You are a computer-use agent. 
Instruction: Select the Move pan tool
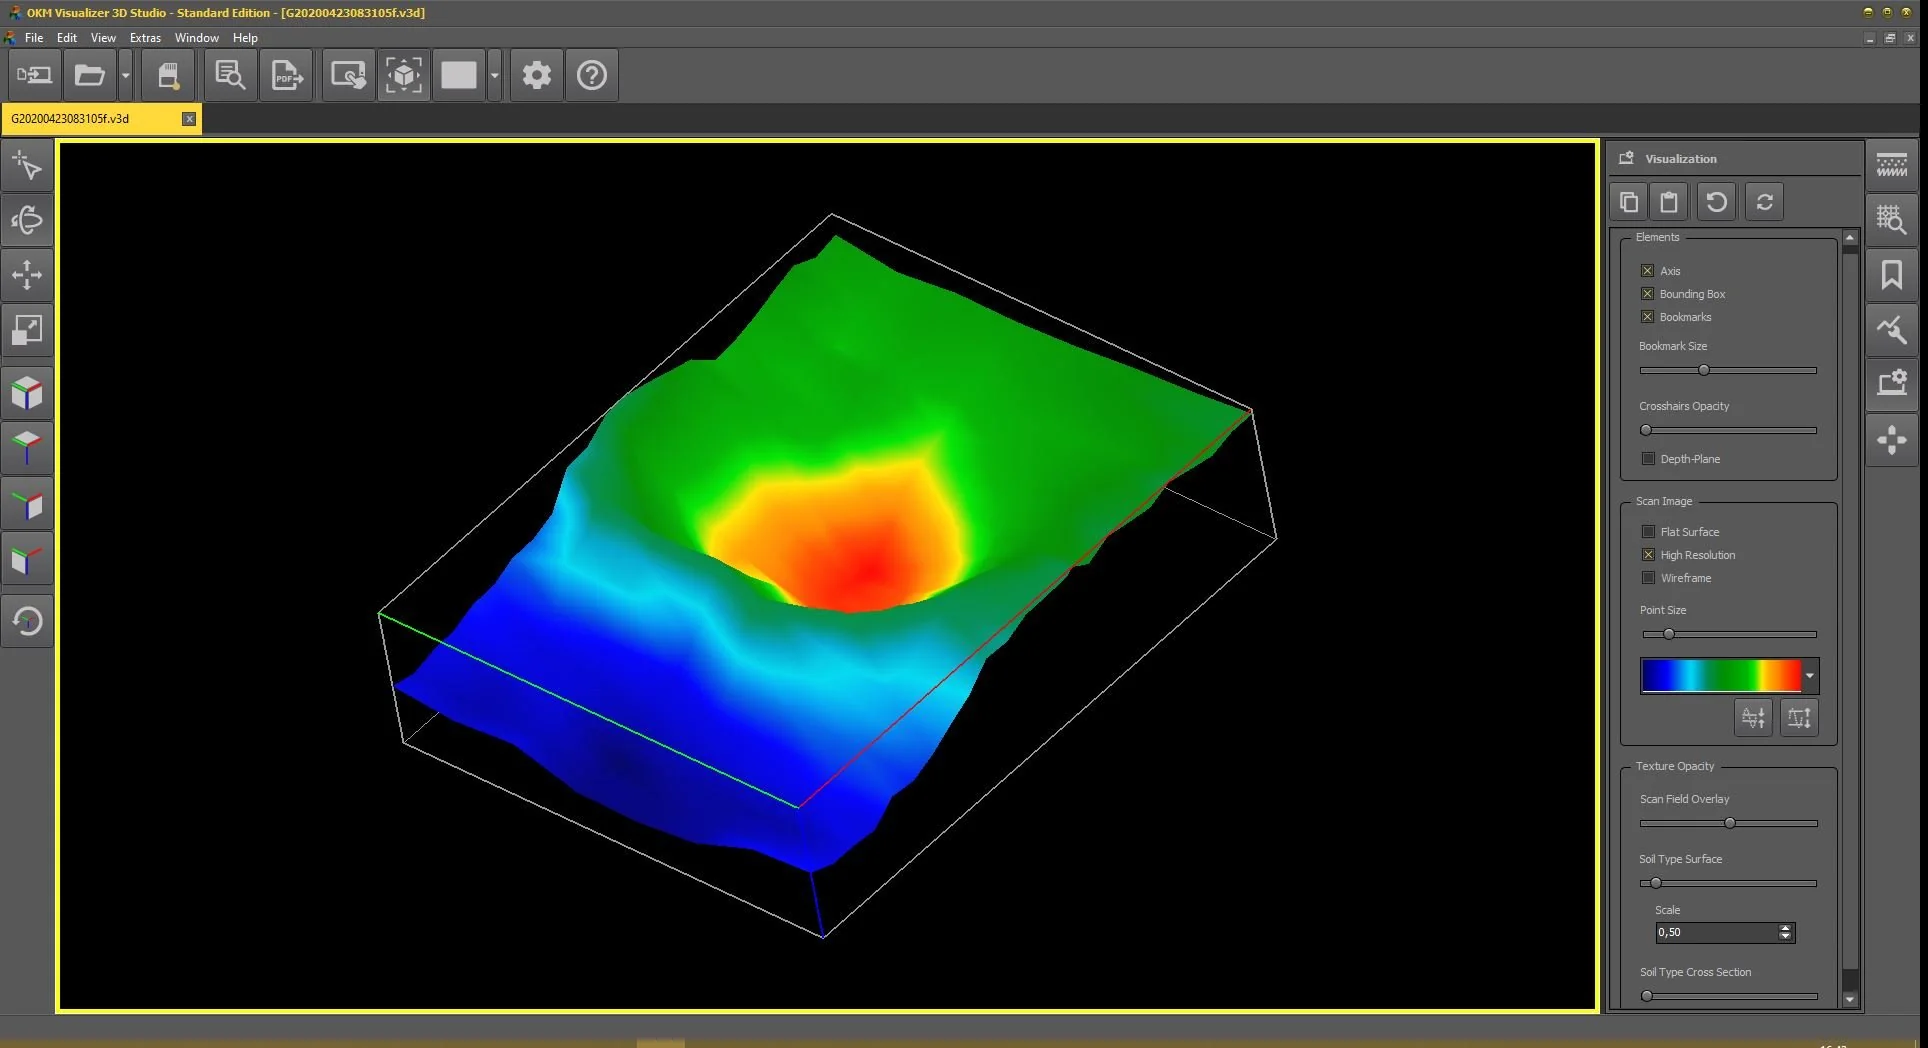(x=27, y=275)
